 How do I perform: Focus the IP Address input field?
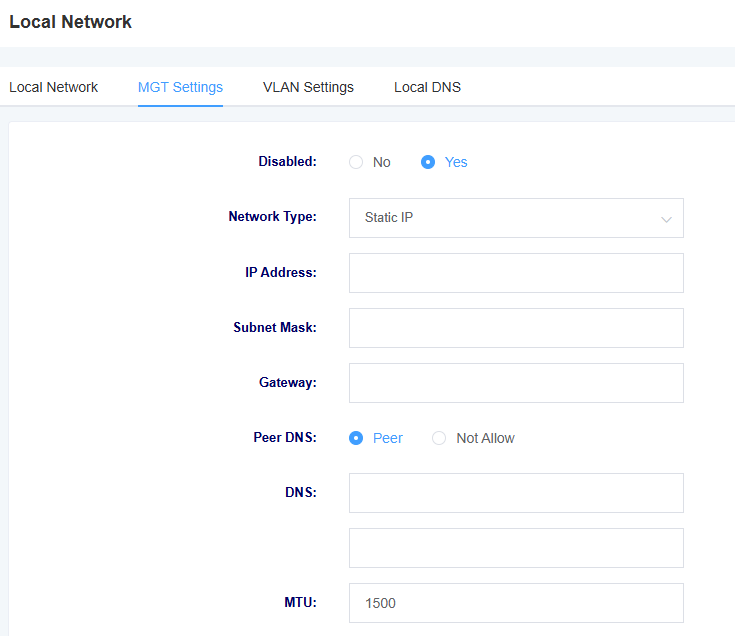[x=516, y=273]
